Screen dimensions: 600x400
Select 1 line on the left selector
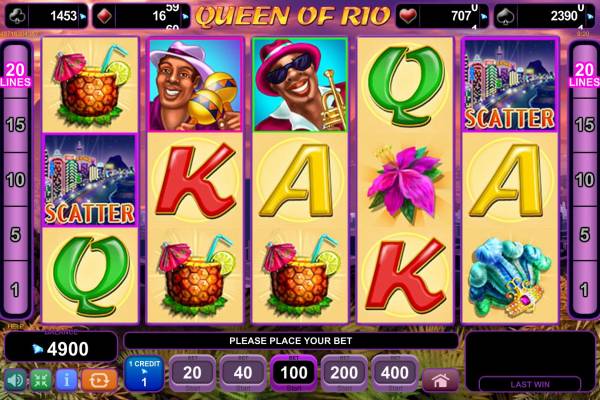tap(15, 290)
